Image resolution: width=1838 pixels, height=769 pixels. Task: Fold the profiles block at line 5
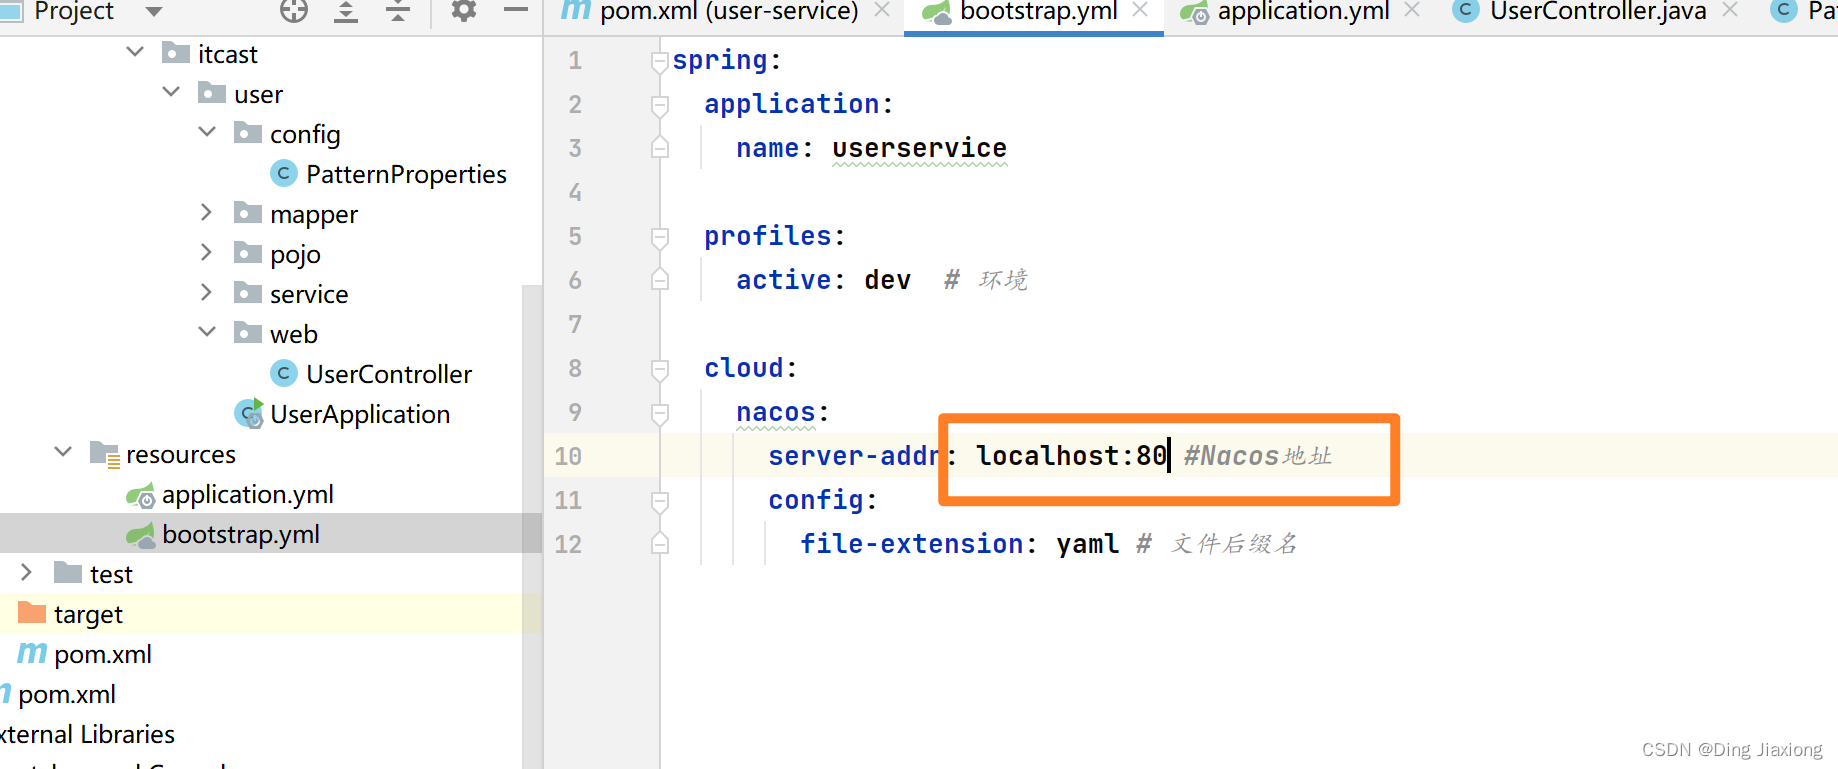click(x=660, y=237)
